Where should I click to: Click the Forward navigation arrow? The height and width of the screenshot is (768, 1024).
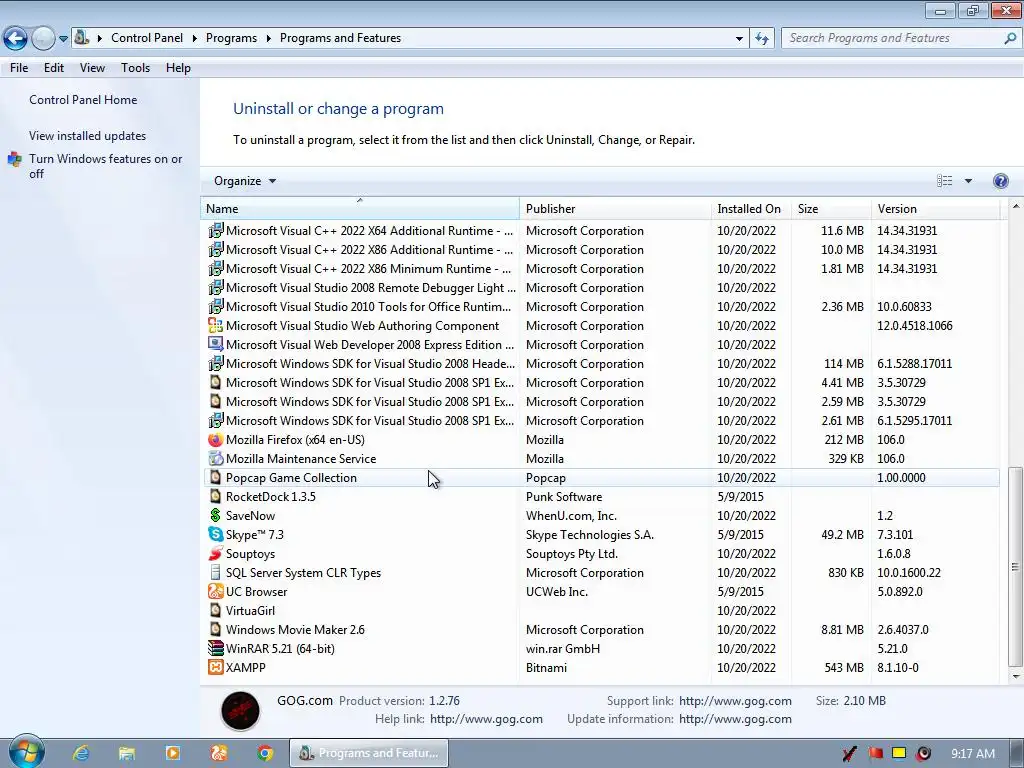(x=43, y=39)
